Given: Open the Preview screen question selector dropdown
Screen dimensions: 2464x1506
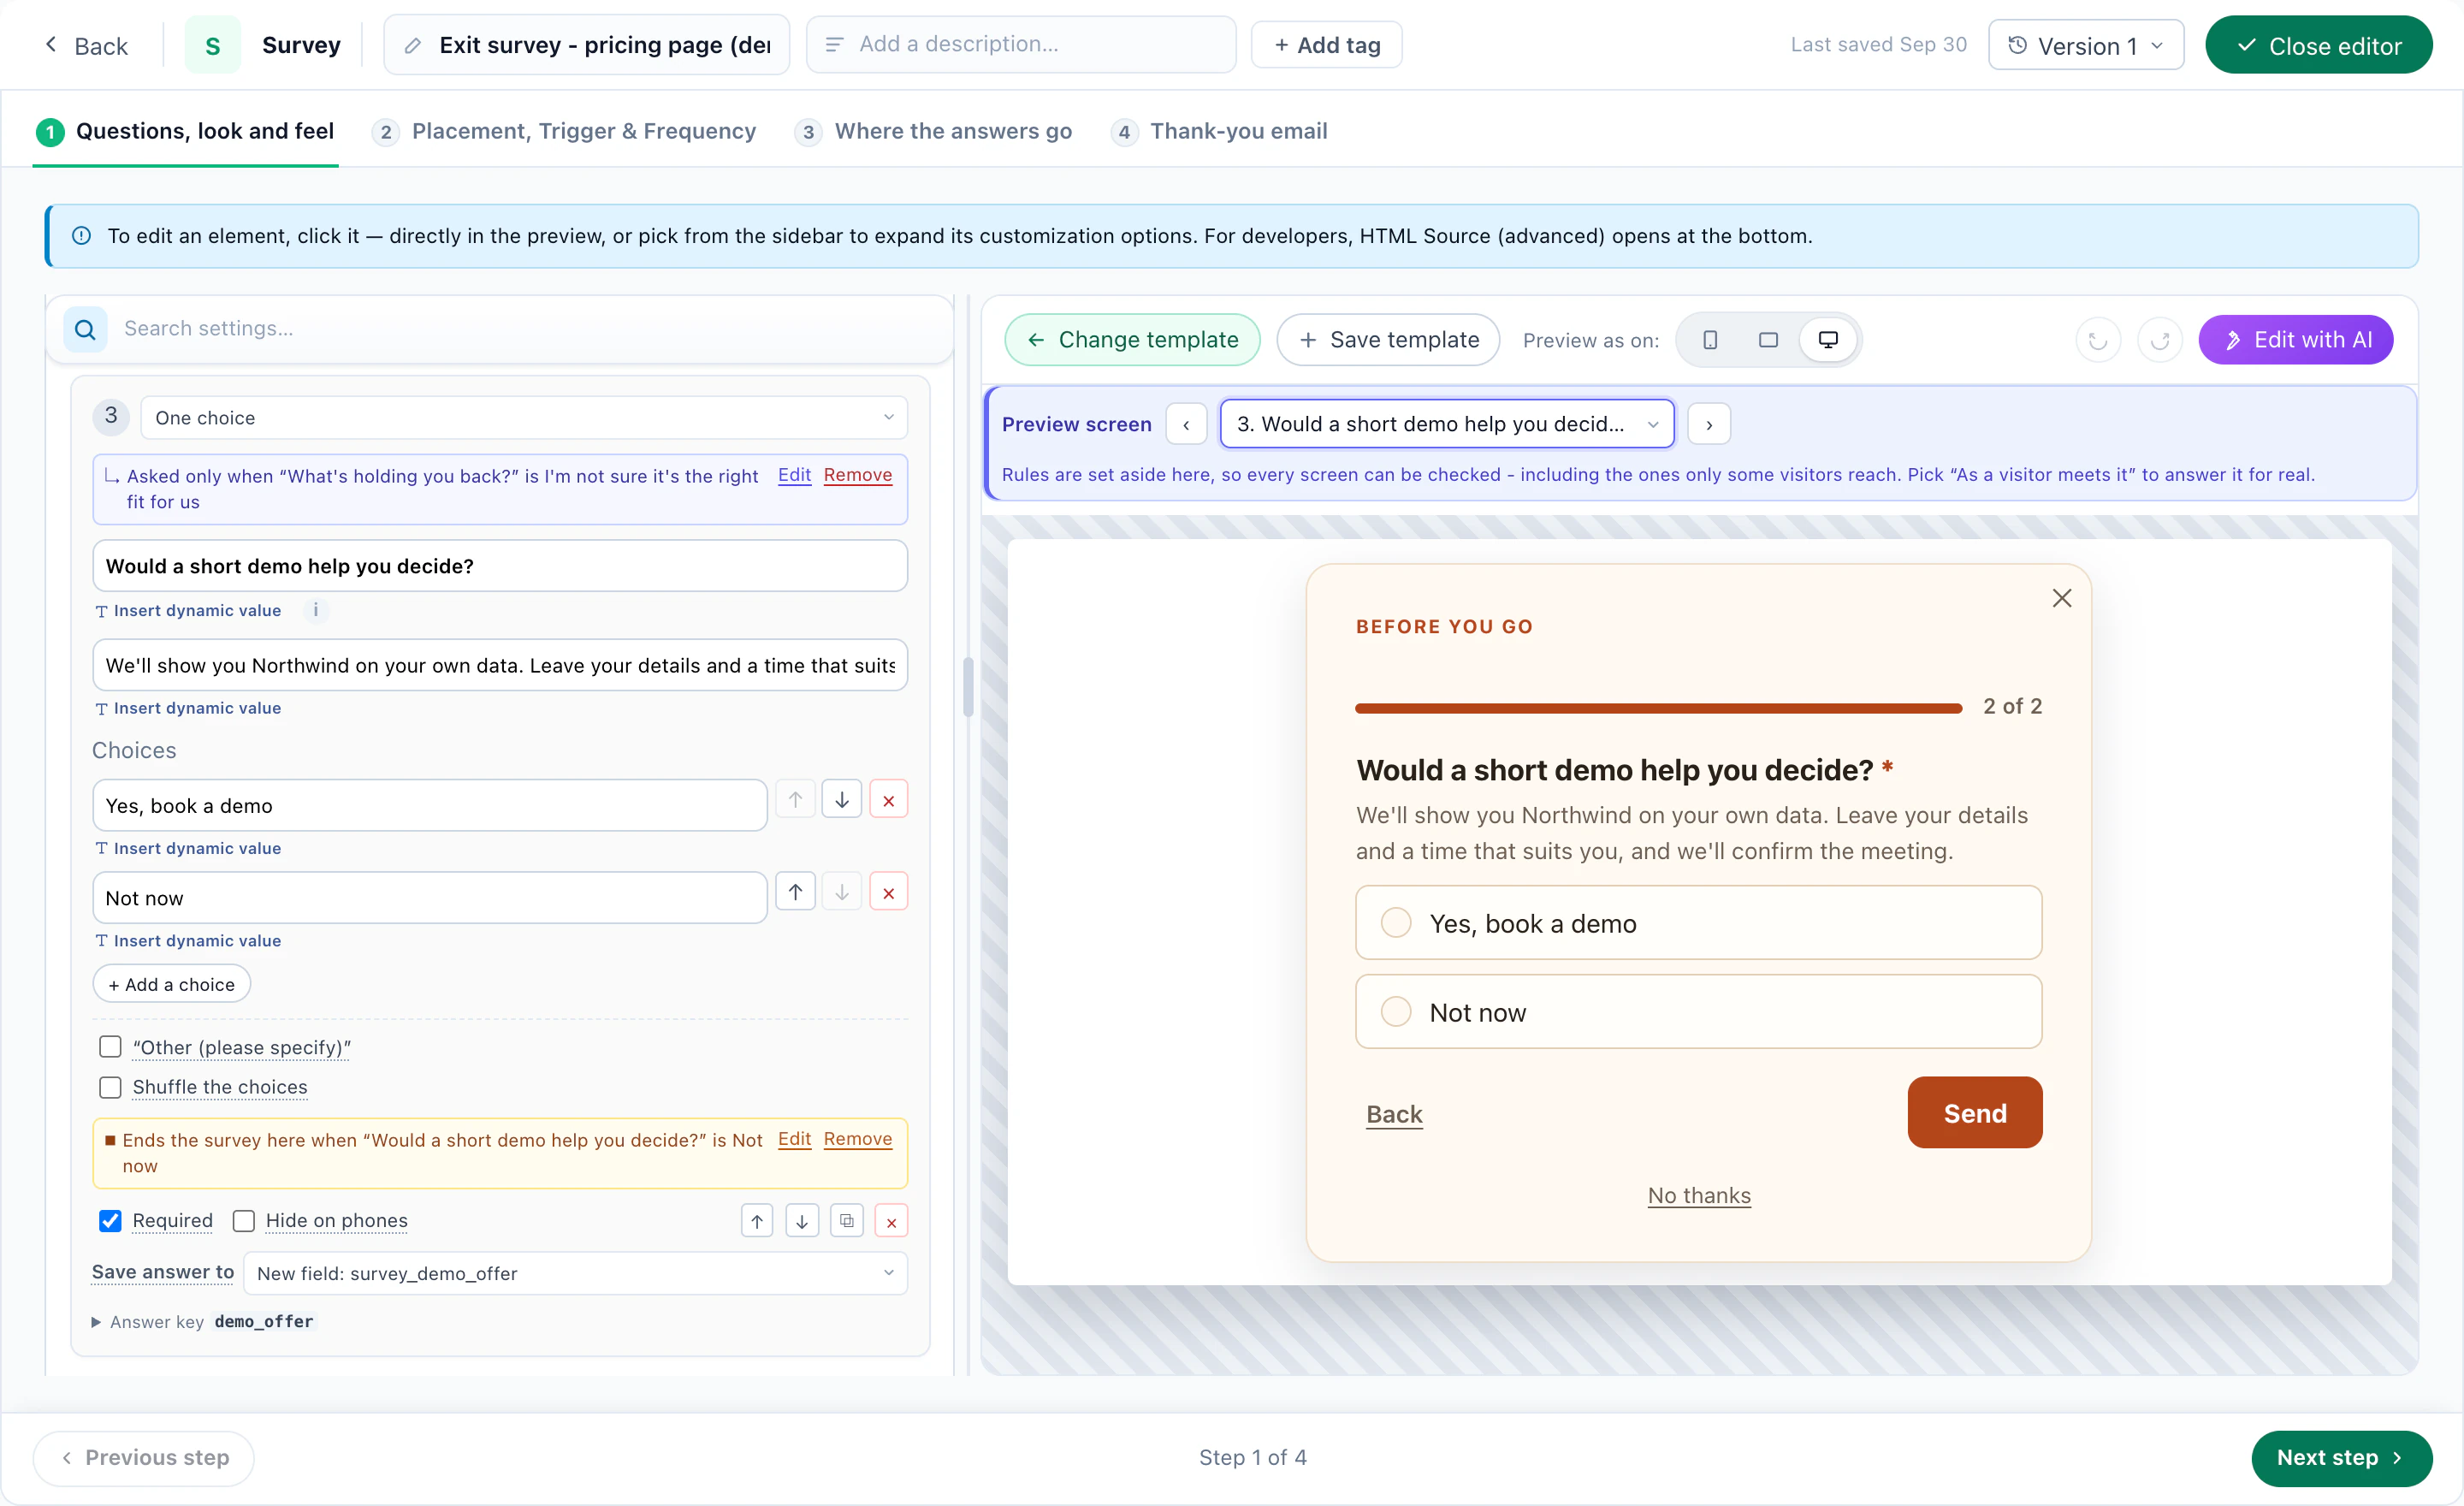Looking at the screenshot, I should (x=1446, y=424).
